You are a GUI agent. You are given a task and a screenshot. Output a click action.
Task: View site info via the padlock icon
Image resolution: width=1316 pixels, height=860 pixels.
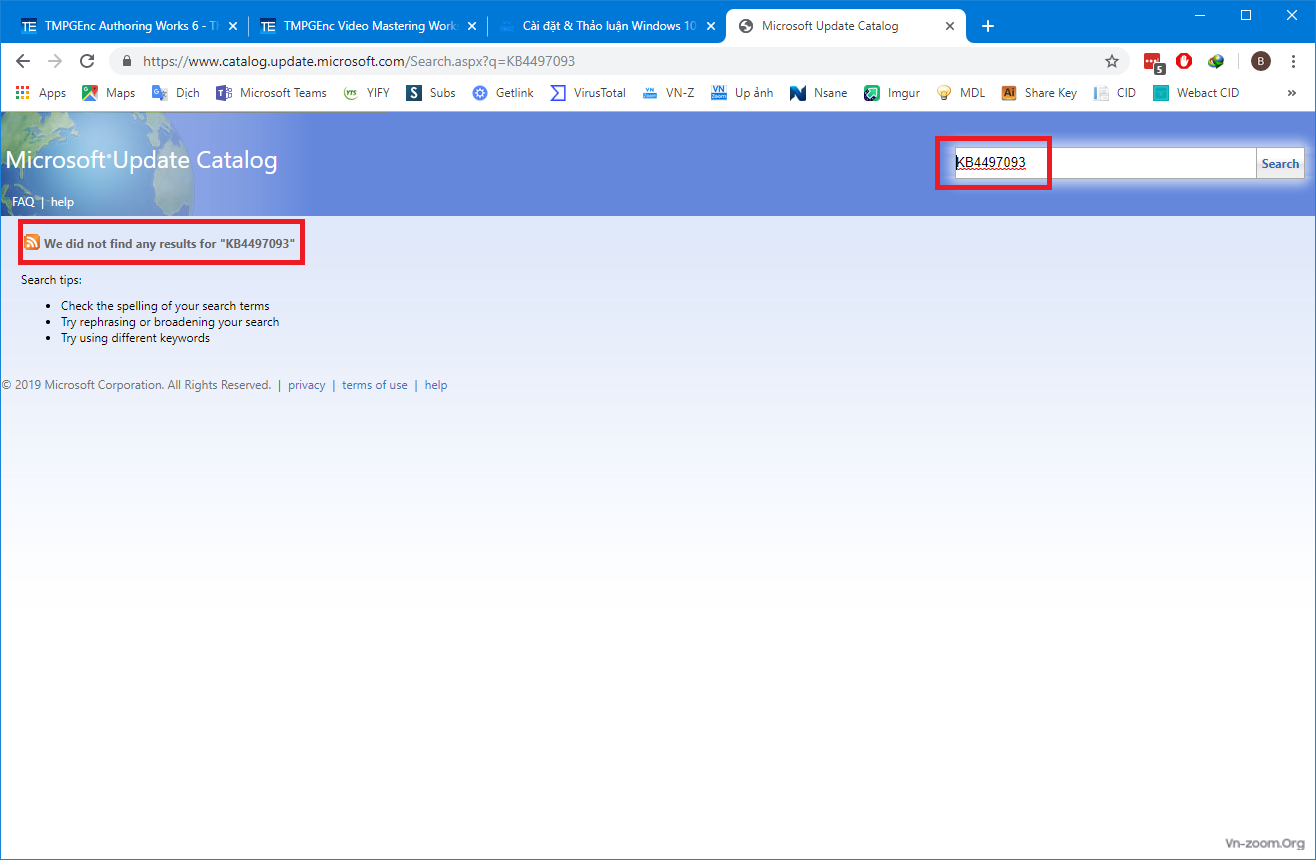[x=126, y=61]
